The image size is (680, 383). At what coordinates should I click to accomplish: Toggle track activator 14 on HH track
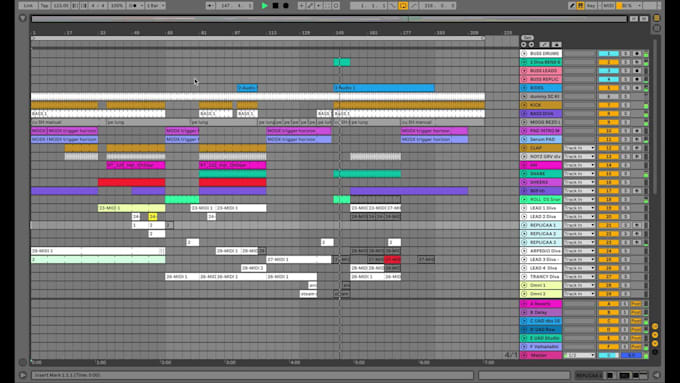coord(608,165)
